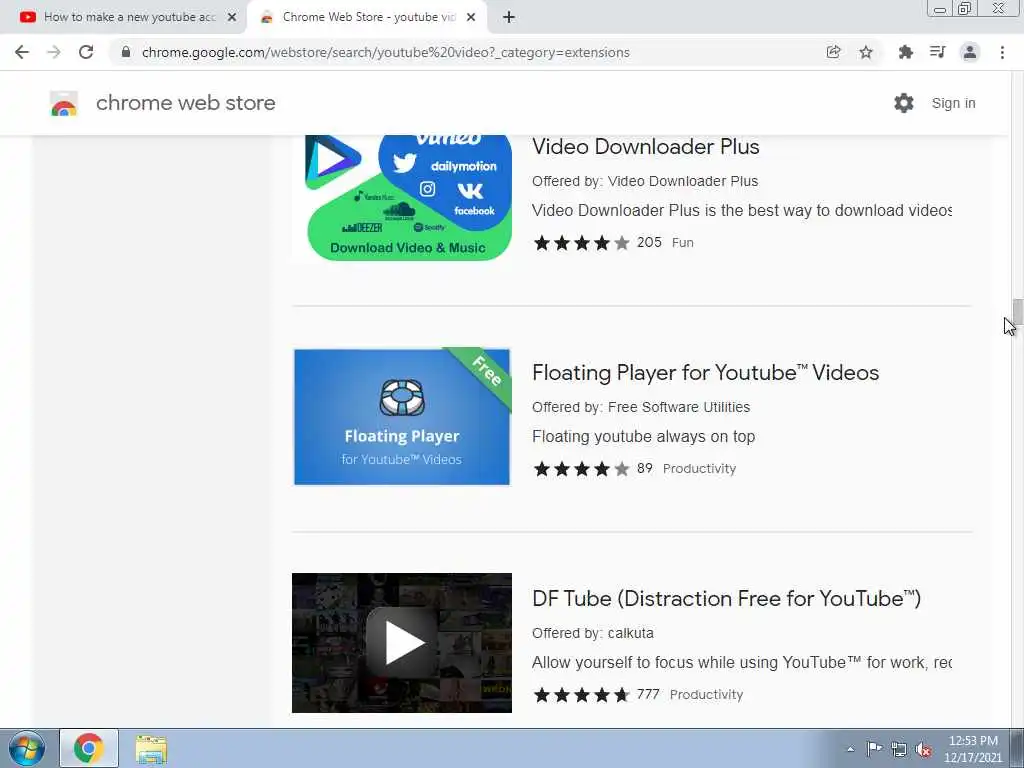
Task: Open Video Downloader Plus thumbnail image
Action: point(402,198)
